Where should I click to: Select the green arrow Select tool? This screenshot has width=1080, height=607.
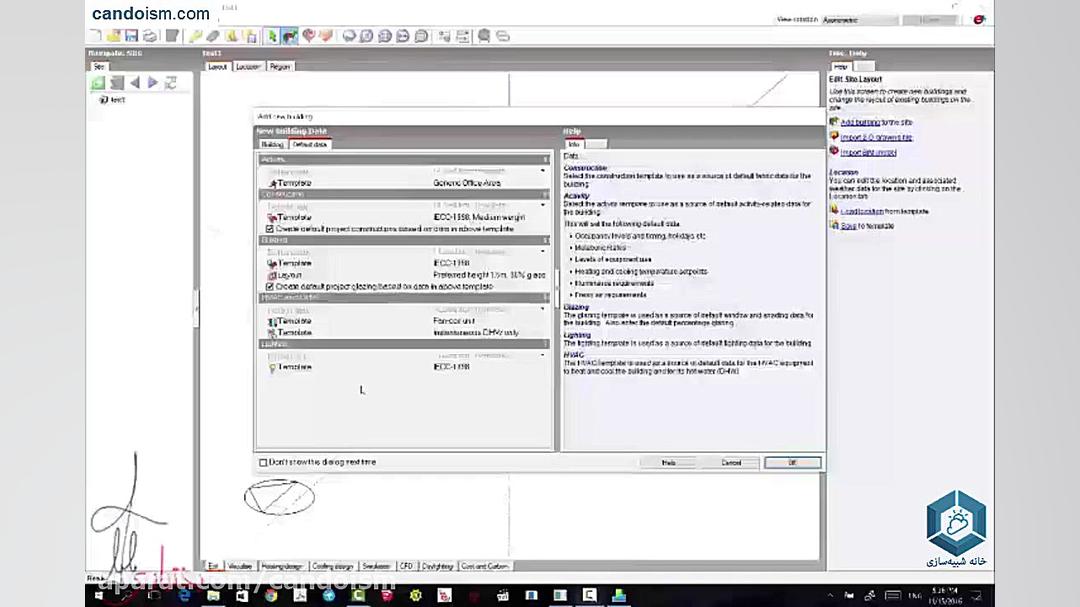pyautogui.click(x=273, y=36)
